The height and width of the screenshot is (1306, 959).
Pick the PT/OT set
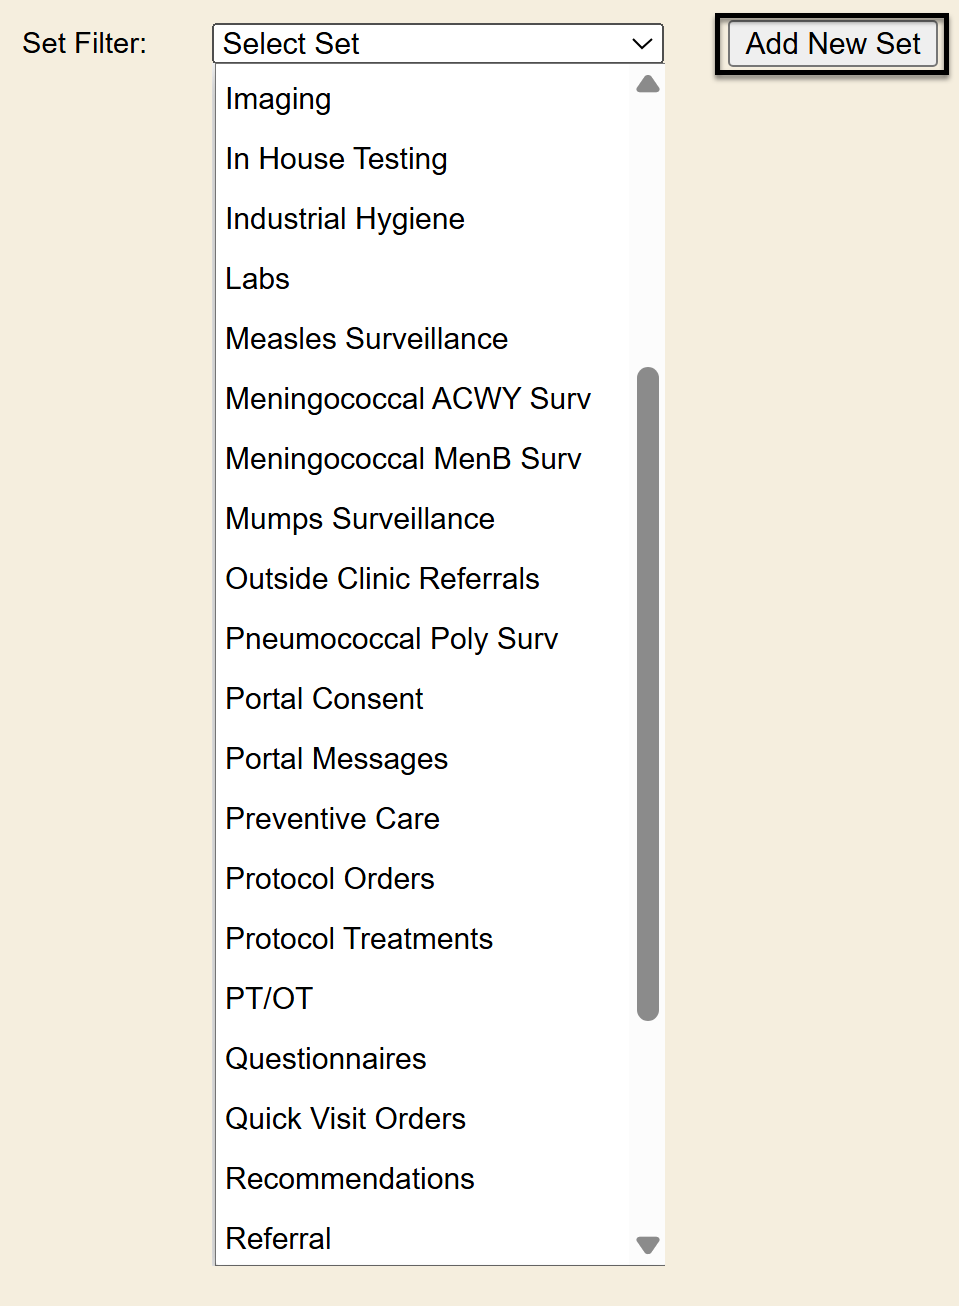coord(269,999)
